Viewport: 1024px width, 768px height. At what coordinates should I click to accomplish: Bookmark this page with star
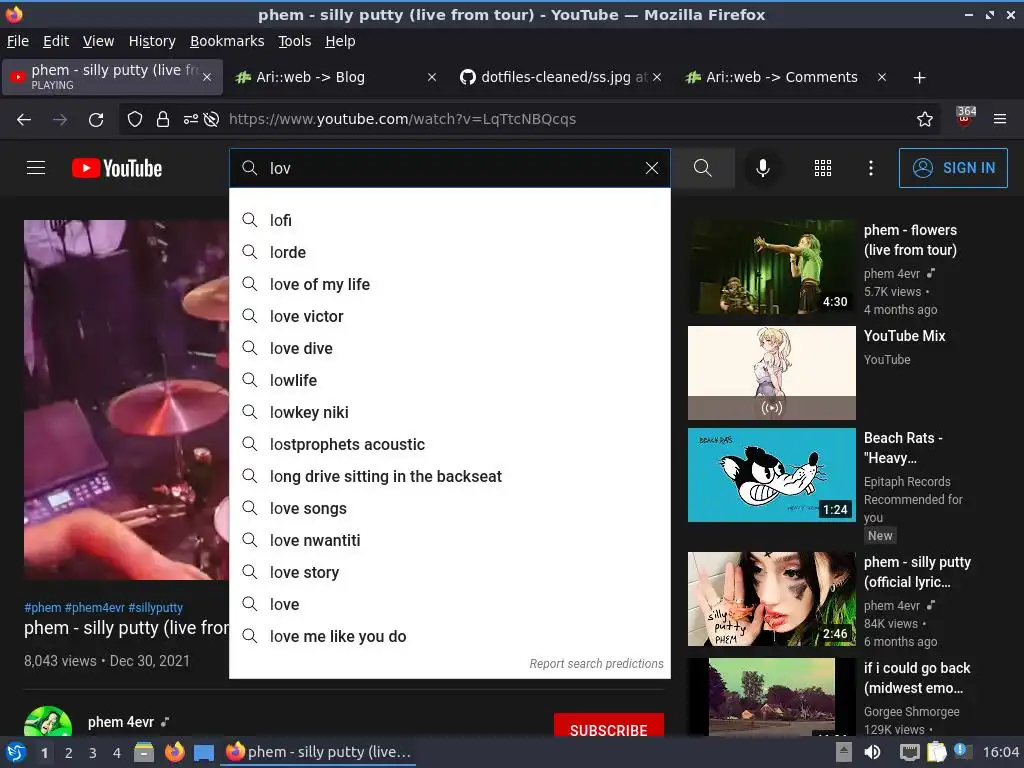pos(924,119)
